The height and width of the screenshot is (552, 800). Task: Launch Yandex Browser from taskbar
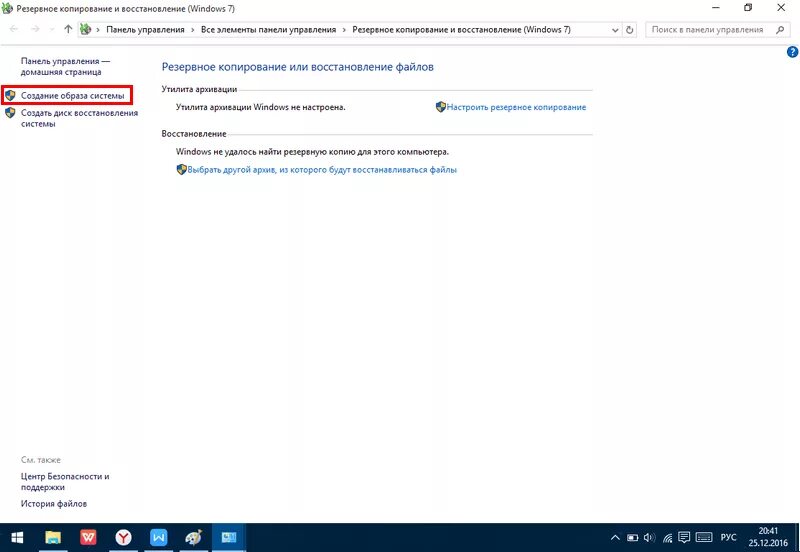pos(123,537)
